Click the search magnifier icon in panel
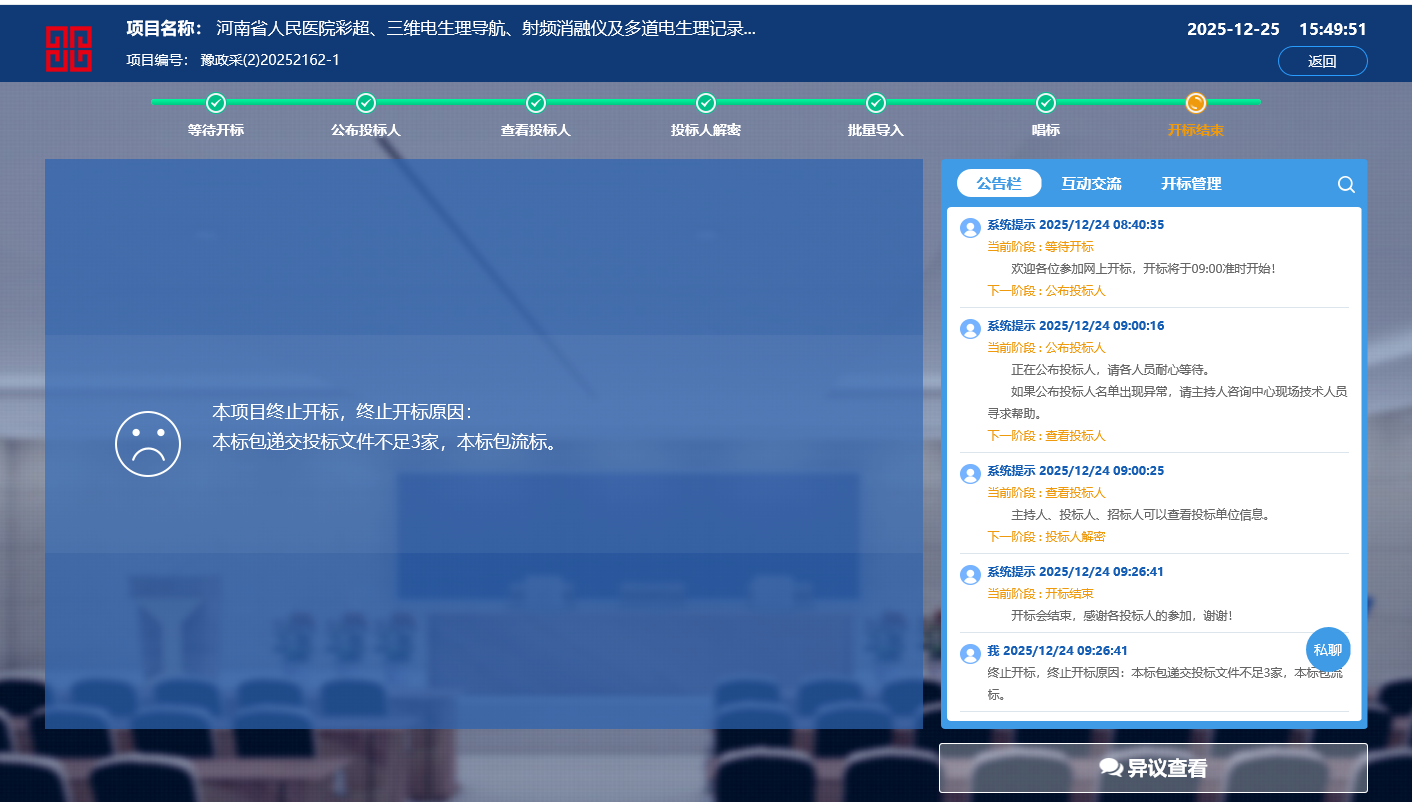The image size is (1412, 802). click(1346, 184)
